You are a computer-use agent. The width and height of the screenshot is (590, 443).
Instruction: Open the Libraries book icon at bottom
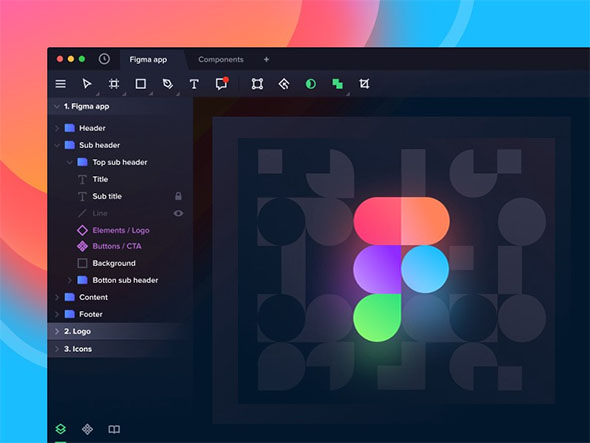(x=114, y=429)
